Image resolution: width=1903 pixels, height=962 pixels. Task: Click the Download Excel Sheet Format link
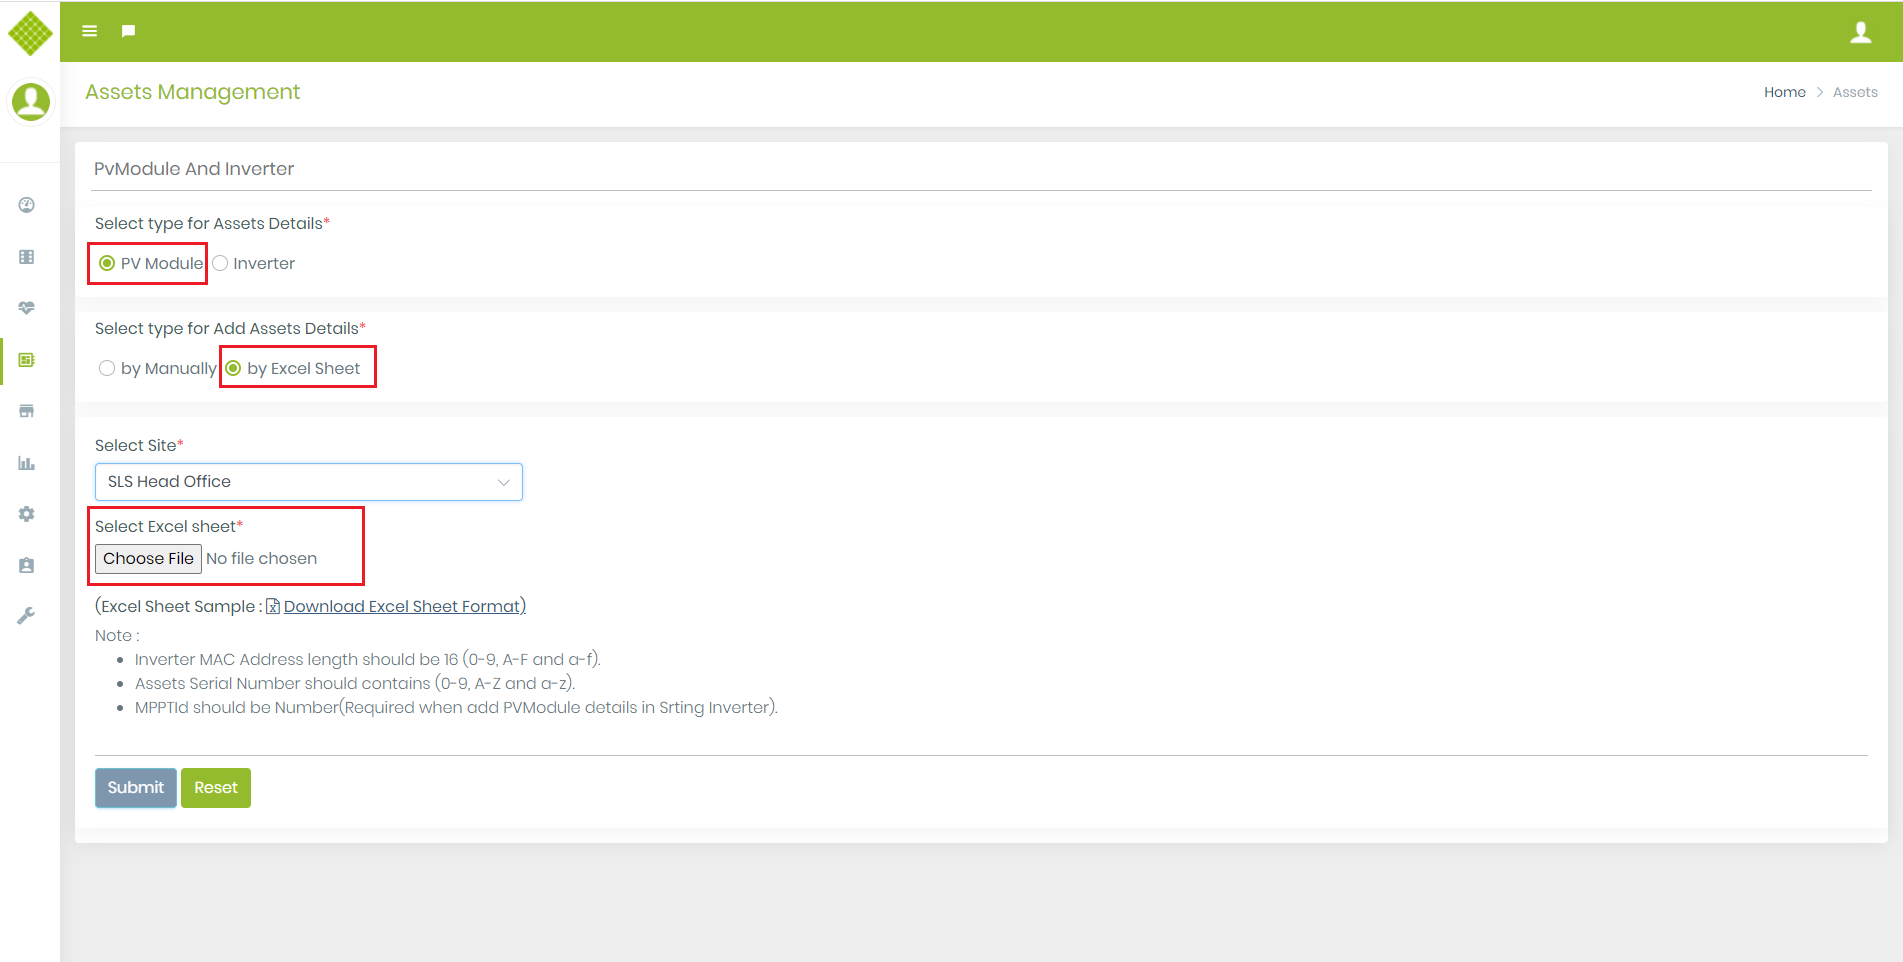pos(403,606)
